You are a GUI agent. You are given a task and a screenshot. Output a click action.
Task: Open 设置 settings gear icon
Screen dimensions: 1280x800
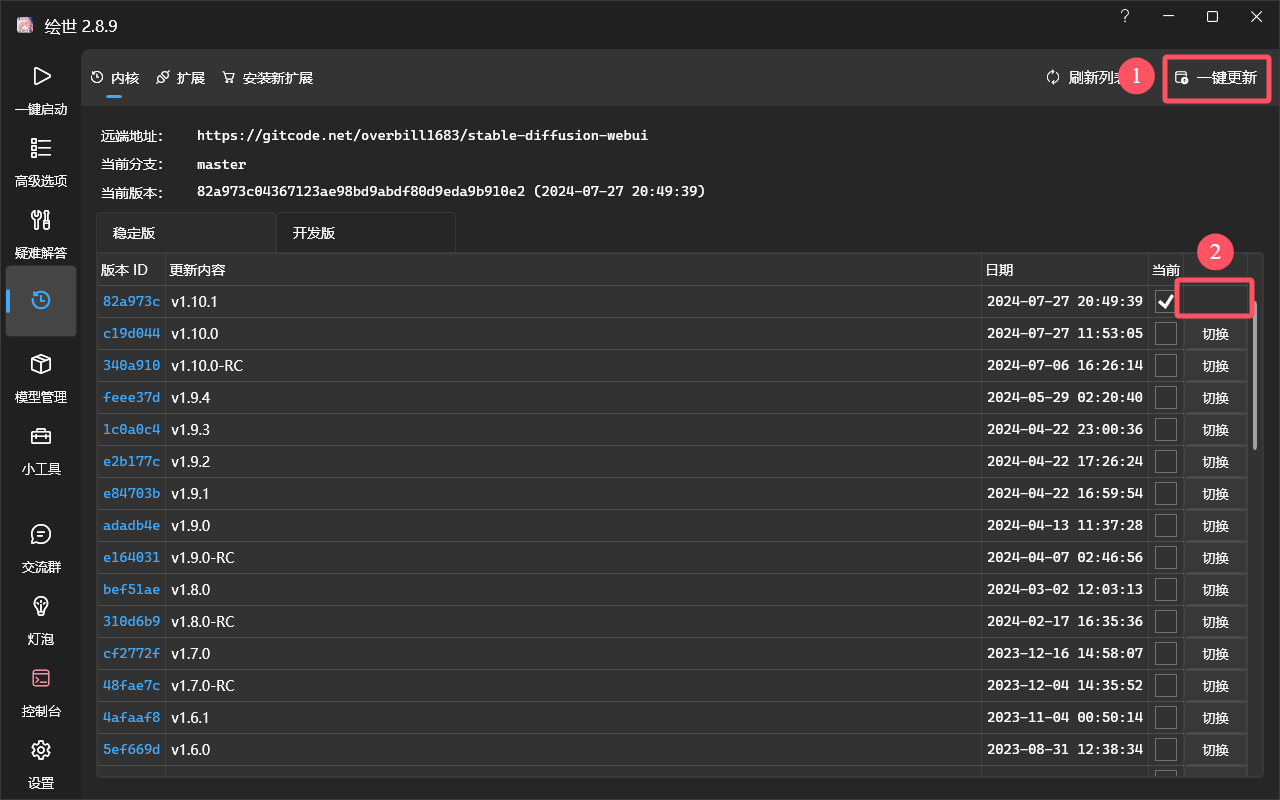(41, 750)
